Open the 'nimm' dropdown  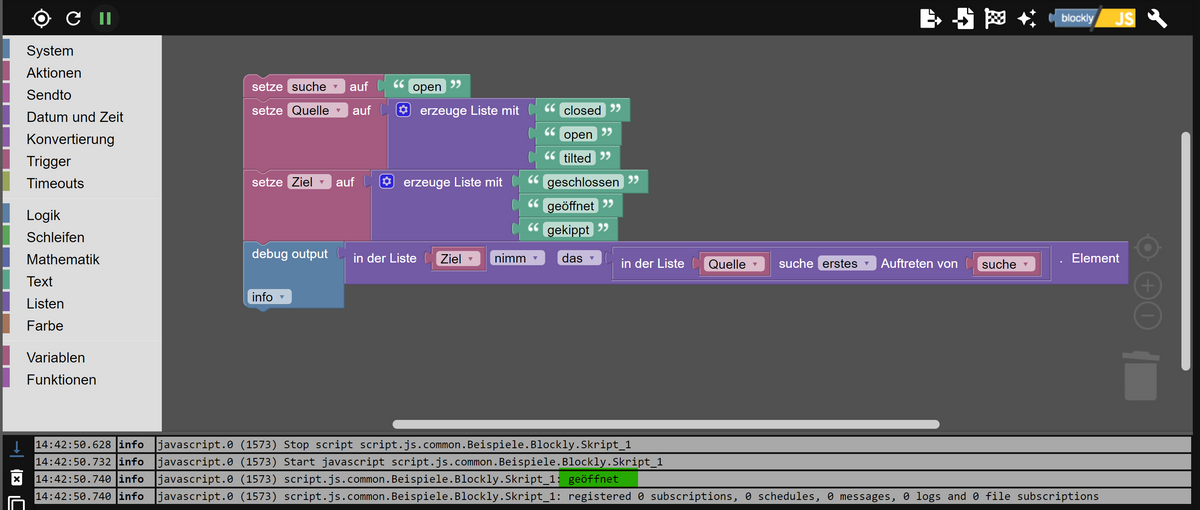[x=517, y=258]
